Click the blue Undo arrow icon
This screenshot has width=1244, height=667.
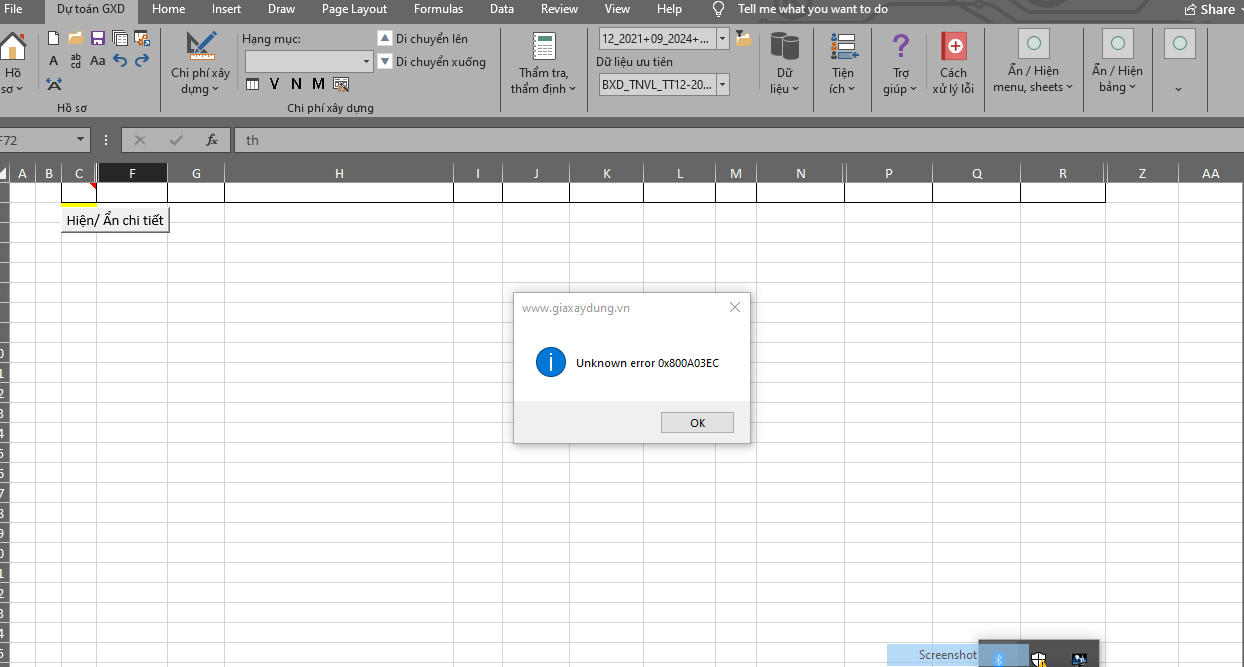click(120, 61)
